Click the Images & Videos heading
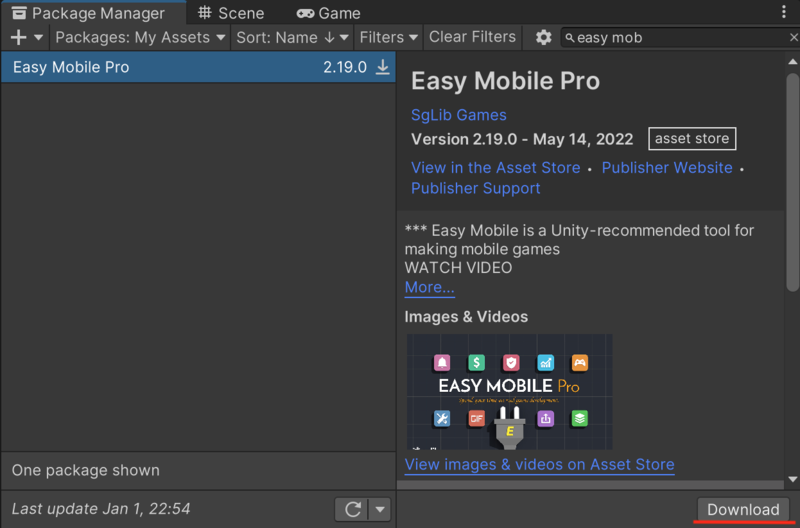 pyautogui.click(x=466, y=317)
